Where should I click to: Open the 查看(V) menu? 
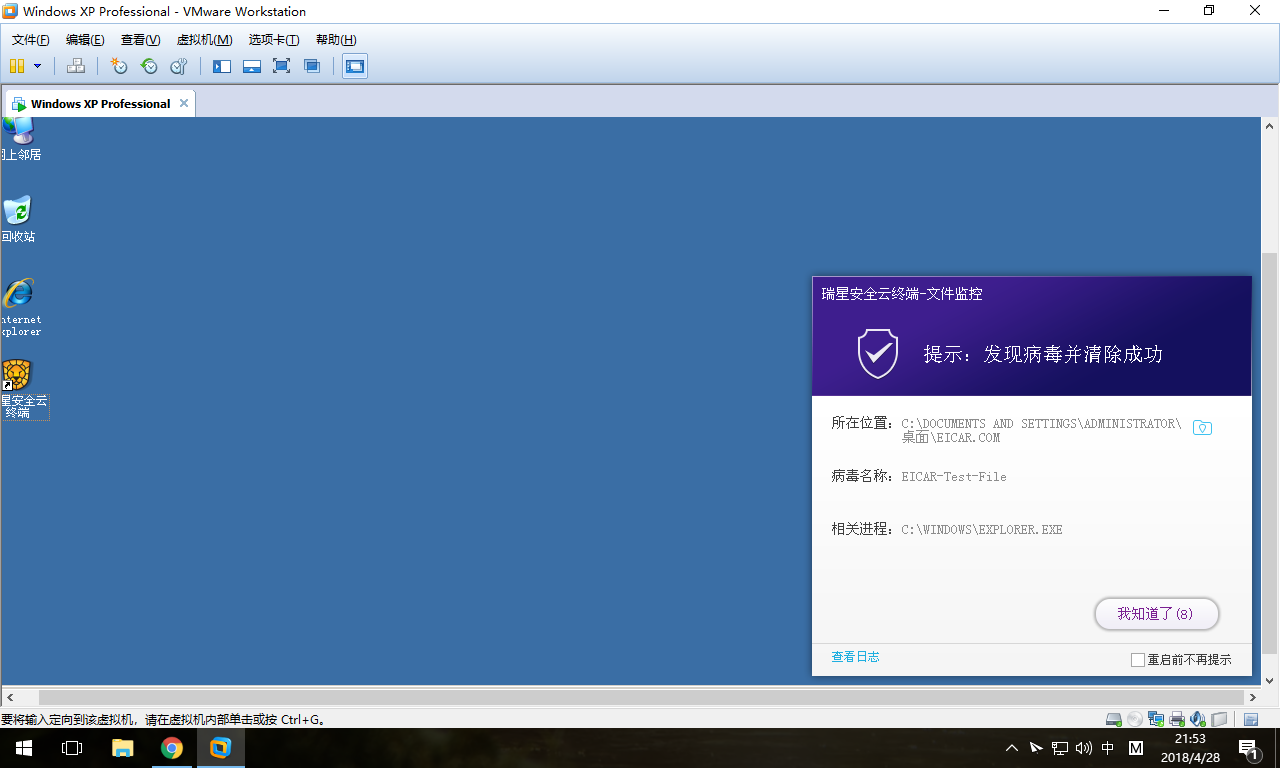click(140, 40)
